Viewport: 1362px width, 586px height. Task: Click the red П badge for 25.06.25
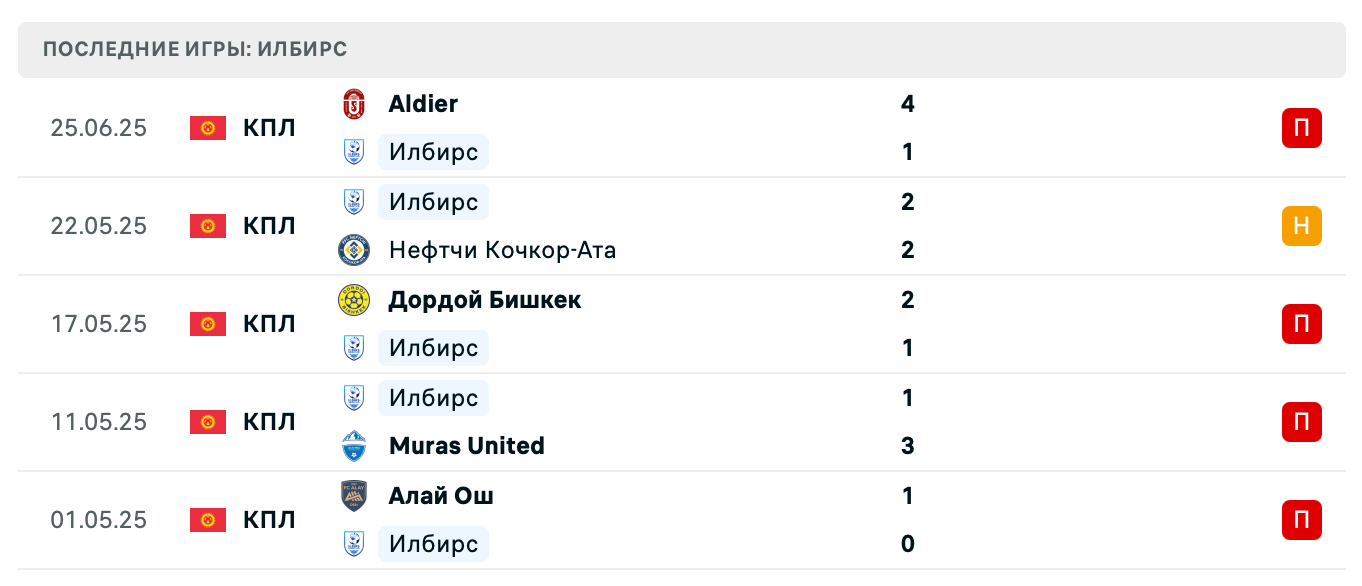point(1301,128)
